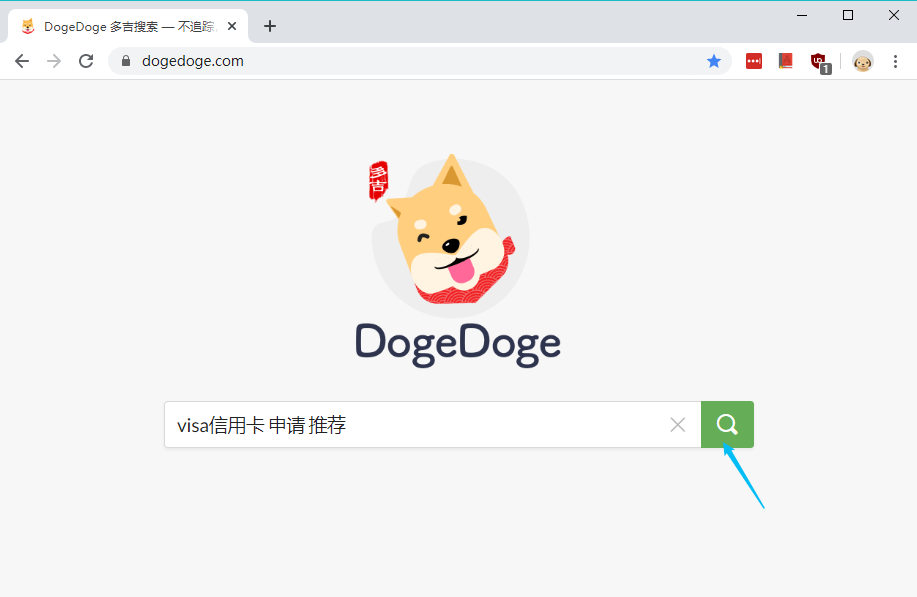Open the uBlock shield extension icon
Image resolution: width=917 pixels, height=597 pixels.
tap(820, 63)
